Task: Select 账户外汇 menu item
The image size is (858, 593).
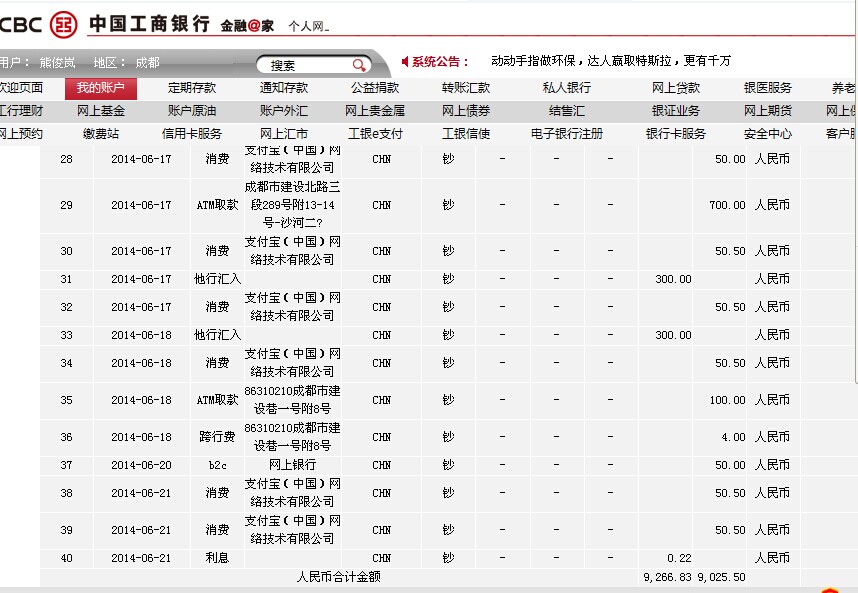Action: pos(283,111)
